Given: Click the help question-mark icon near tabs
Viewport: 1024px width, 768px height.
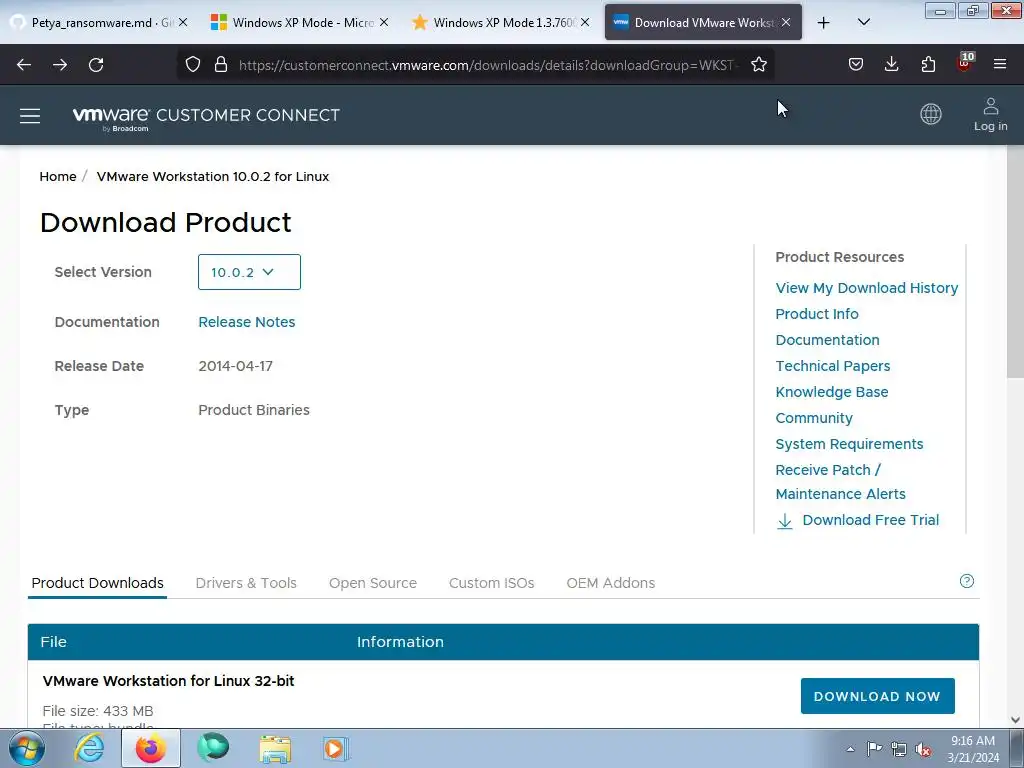Looking at the screenshot, I should click(x=967, y=581).
